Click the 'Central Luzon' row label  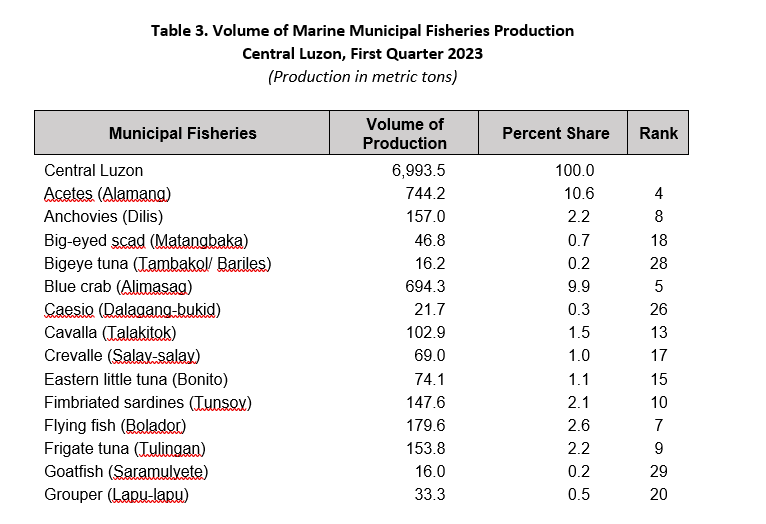(93, 170)
